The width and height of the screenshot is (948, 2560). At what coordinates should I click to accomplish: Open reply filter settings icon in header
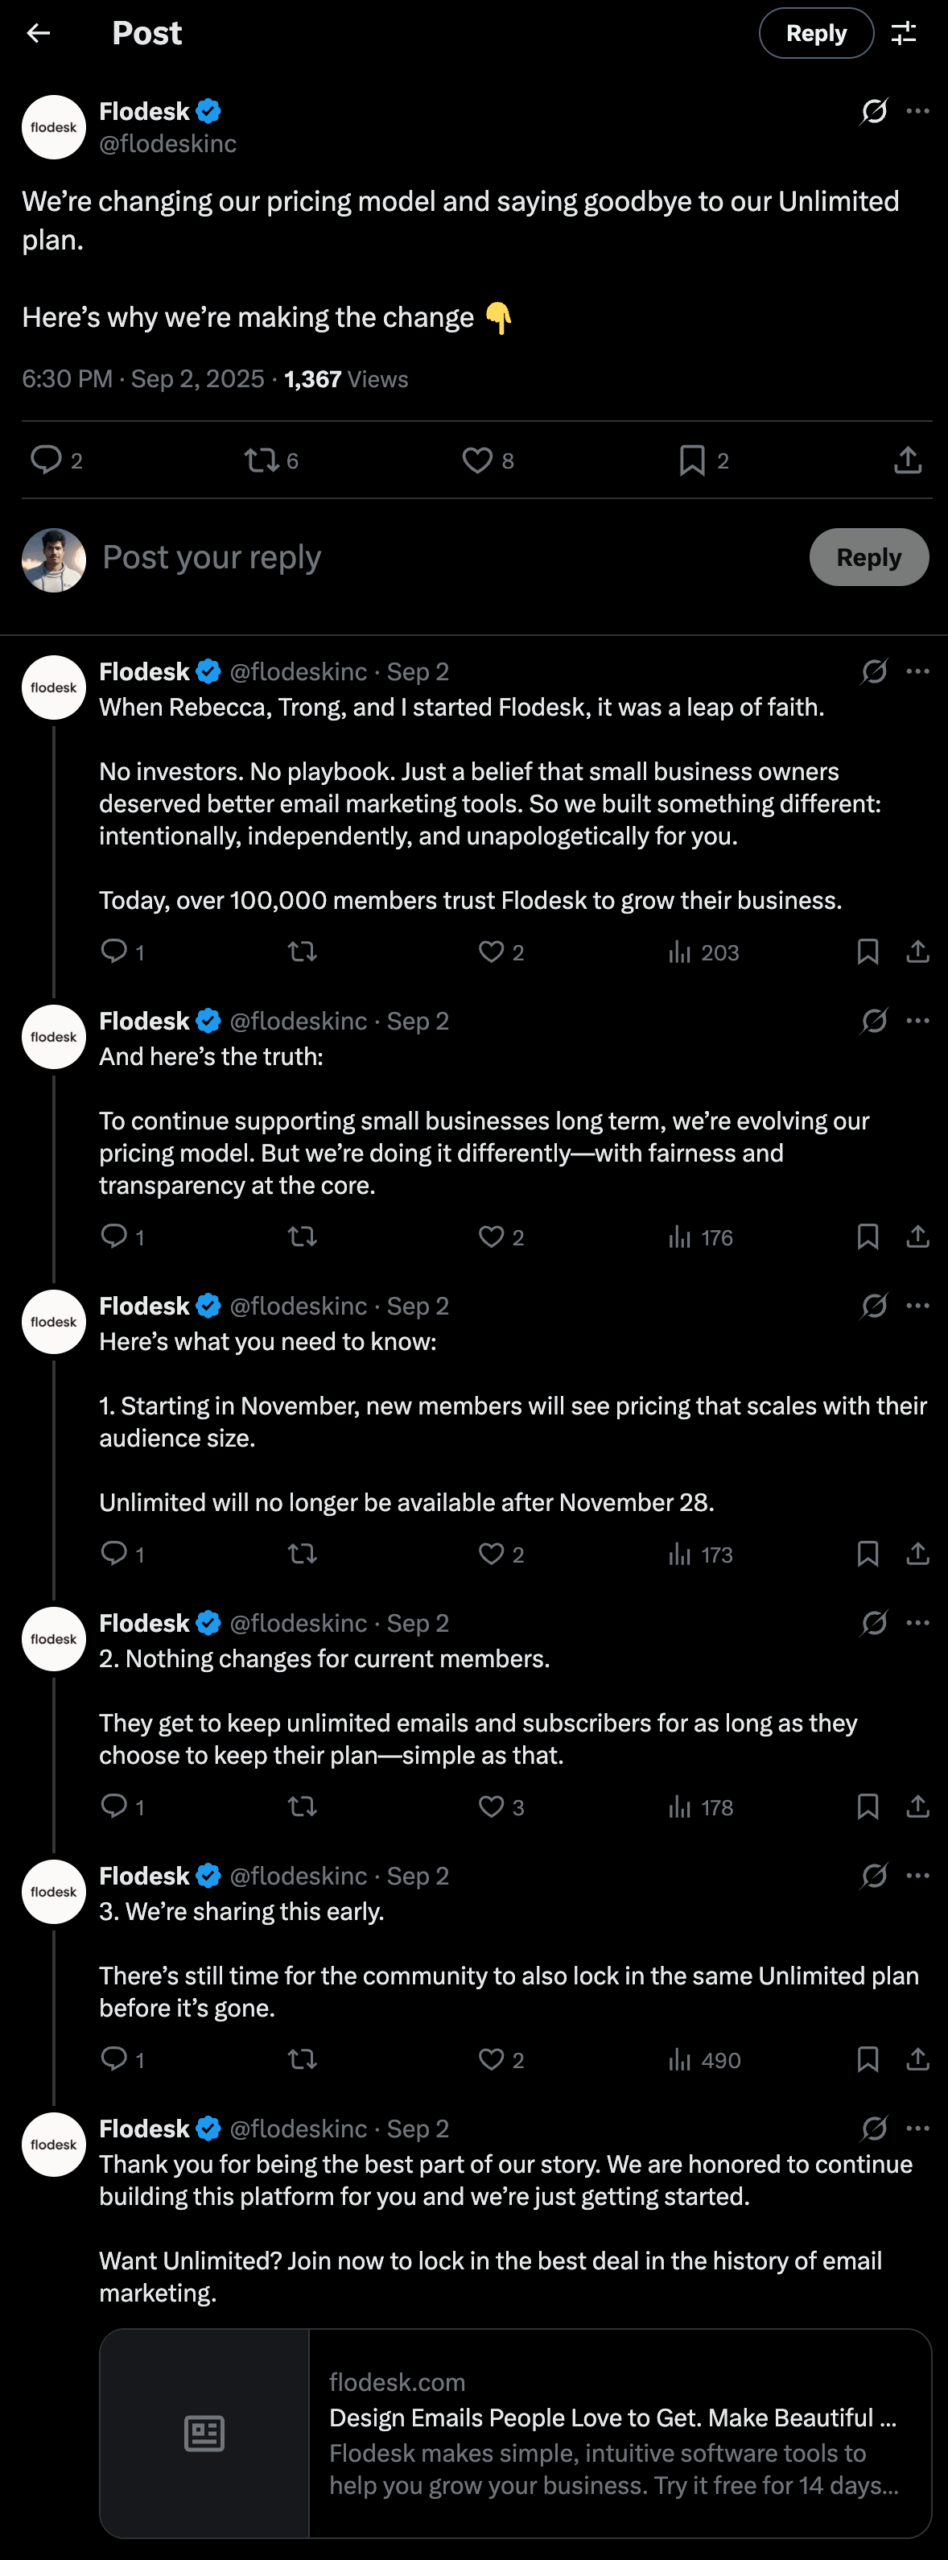(x=904, y=33)
